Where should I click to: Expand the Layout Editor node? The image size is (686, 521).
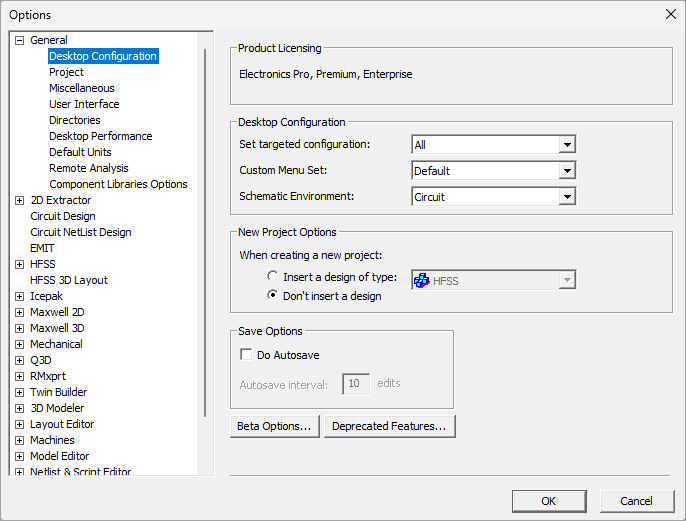click(19, 424)
